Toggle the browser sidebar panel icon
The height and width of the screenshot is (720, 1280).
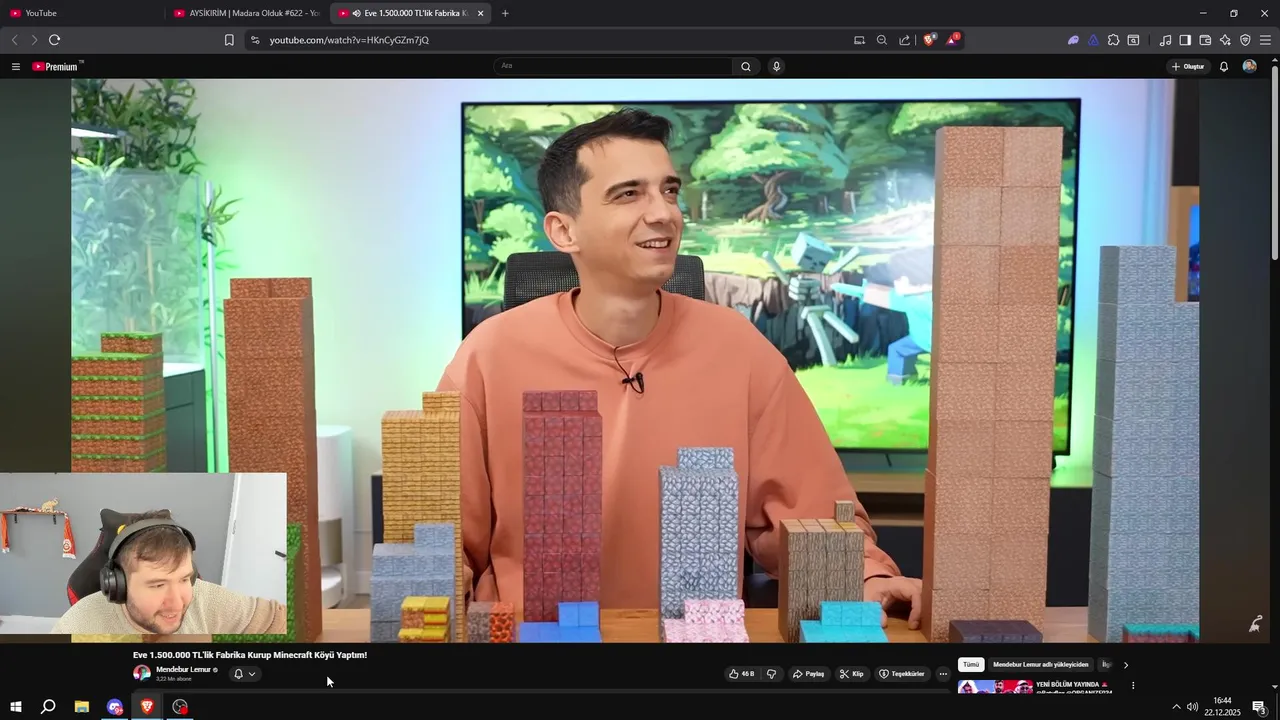(x=1185, y=40)
